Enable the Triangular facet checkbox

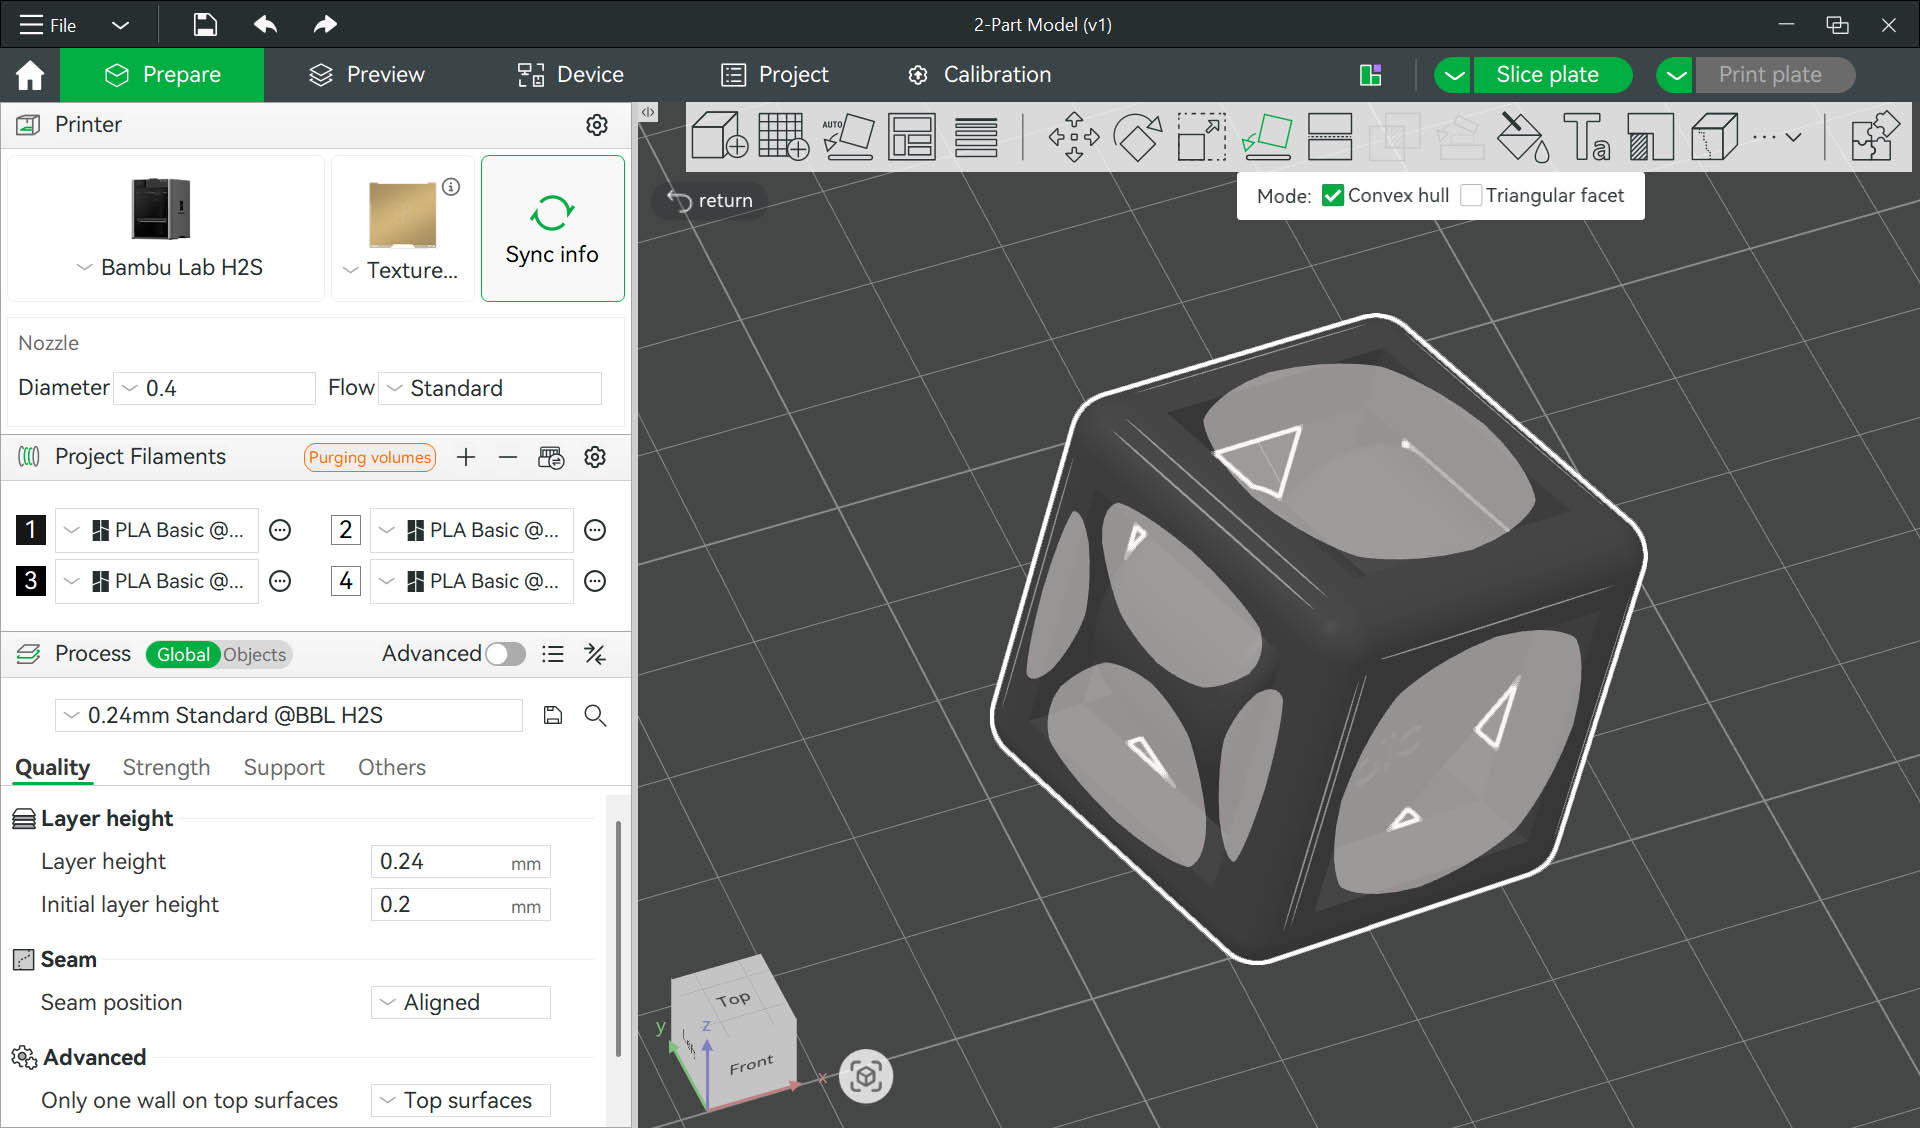[x=1471, y=196]
